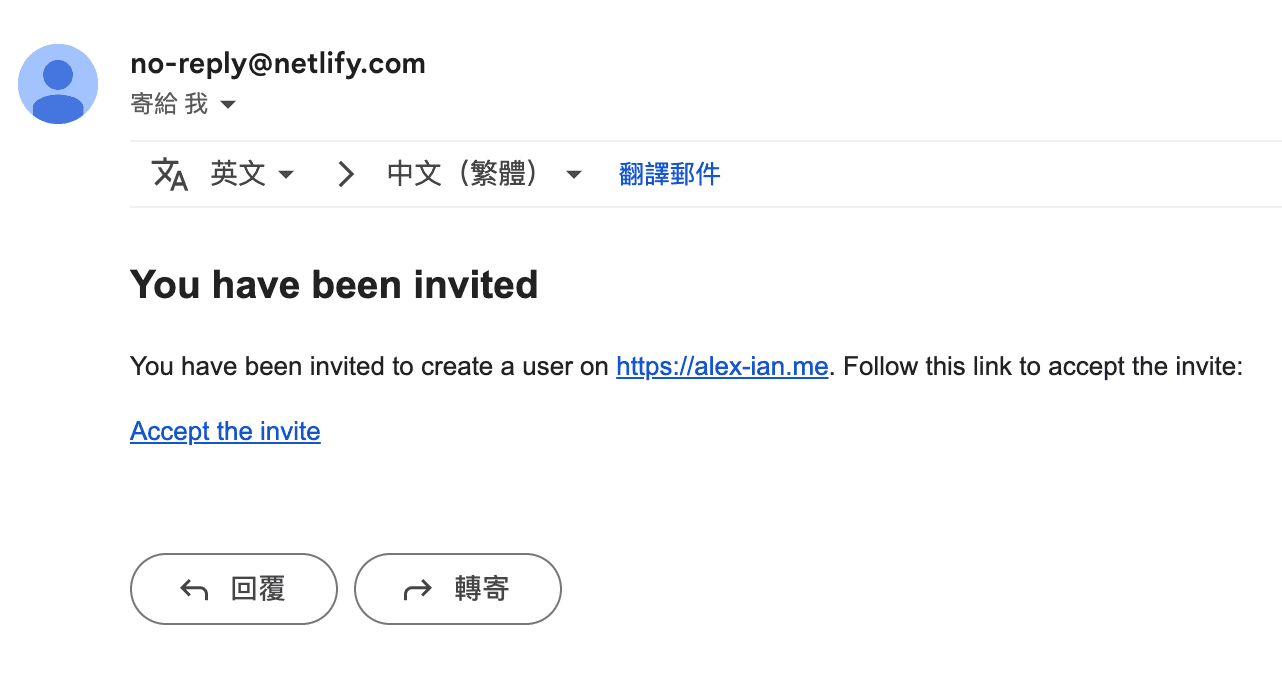Click the forward arrow icon
This screenshot has width=1282, height=682.
pyautogui.click(x=417, y=590)
